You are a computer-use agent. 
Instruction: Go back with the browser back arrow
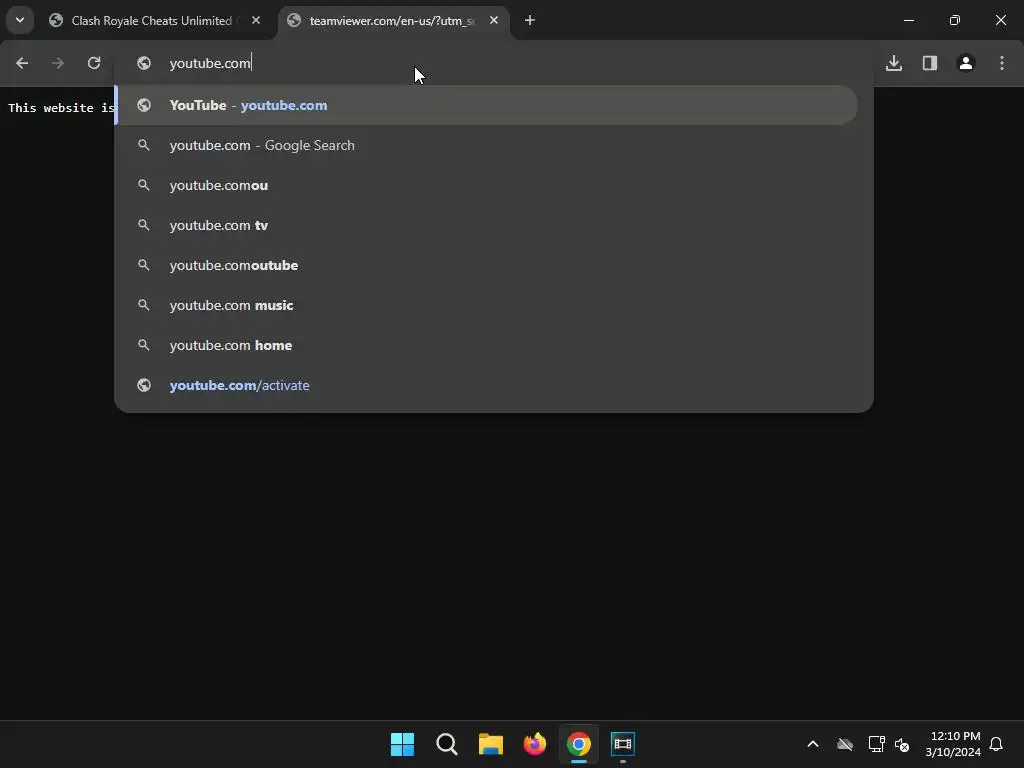22,63
